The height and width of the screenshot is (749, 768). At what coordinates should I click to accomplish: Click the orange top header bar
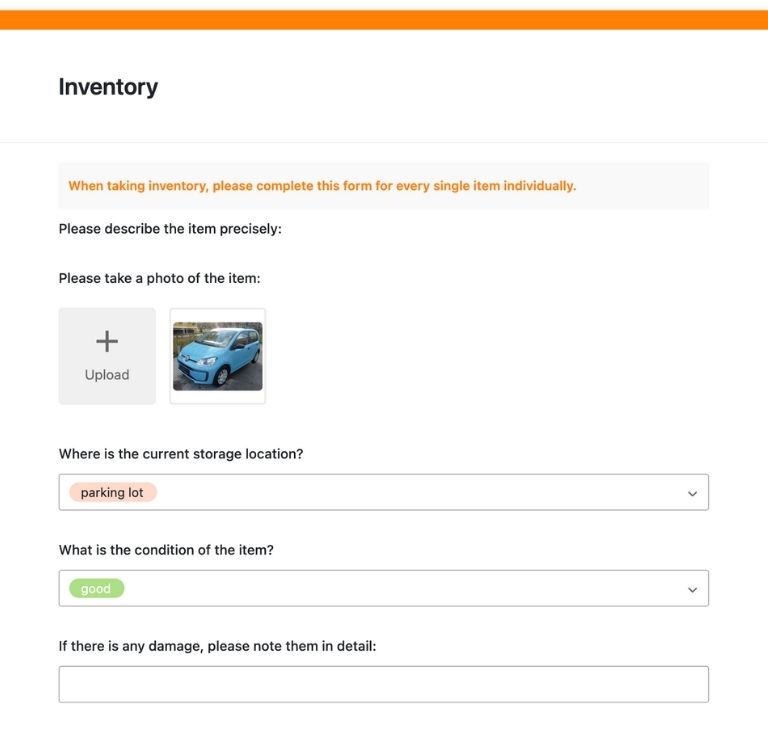pos(384,20)
